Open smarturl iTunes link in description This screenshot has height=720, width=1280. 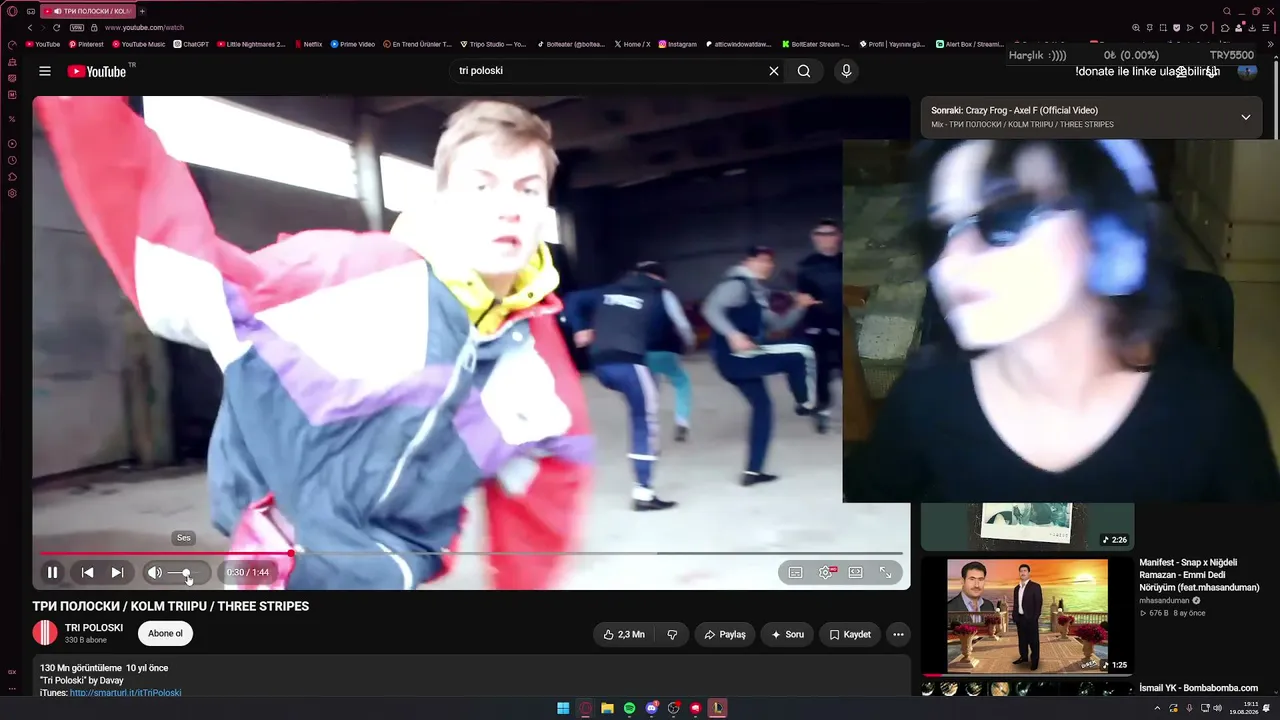tap(126, 693)
